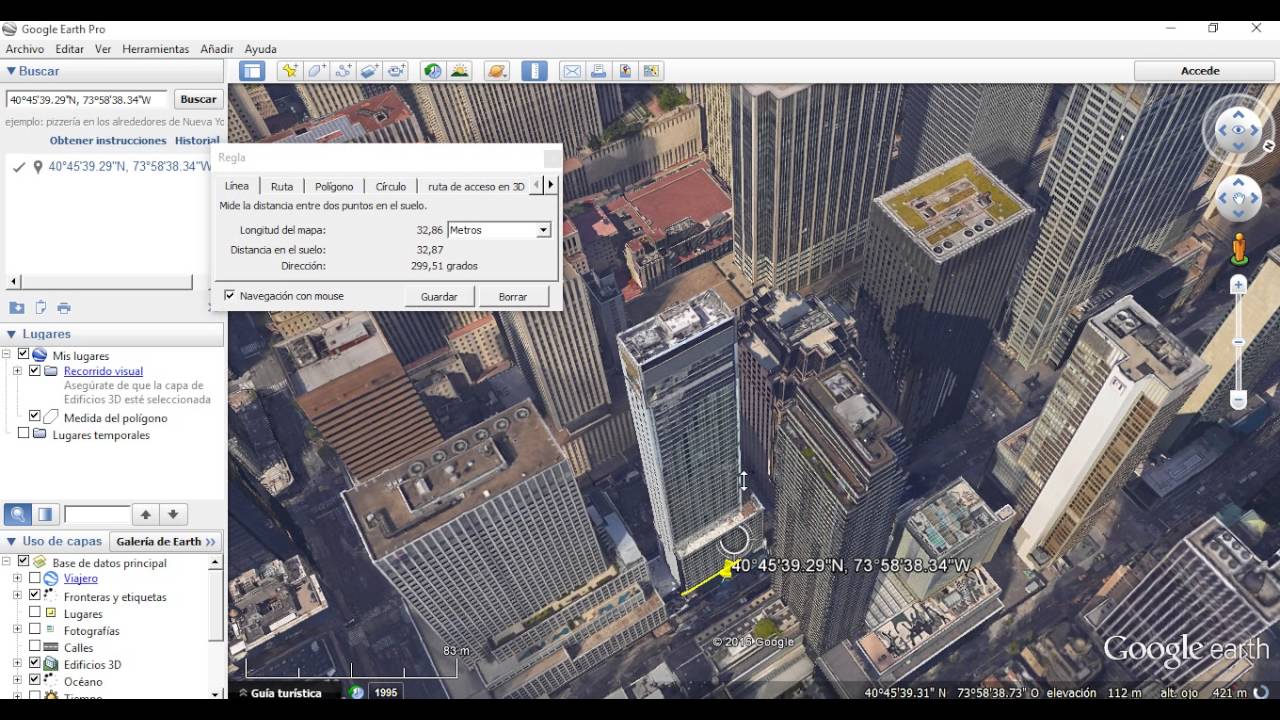The width and height of the screenshot is (1280, 720).
Task: Click the ruler tool icon in toolbar
Action: point(535,71)
